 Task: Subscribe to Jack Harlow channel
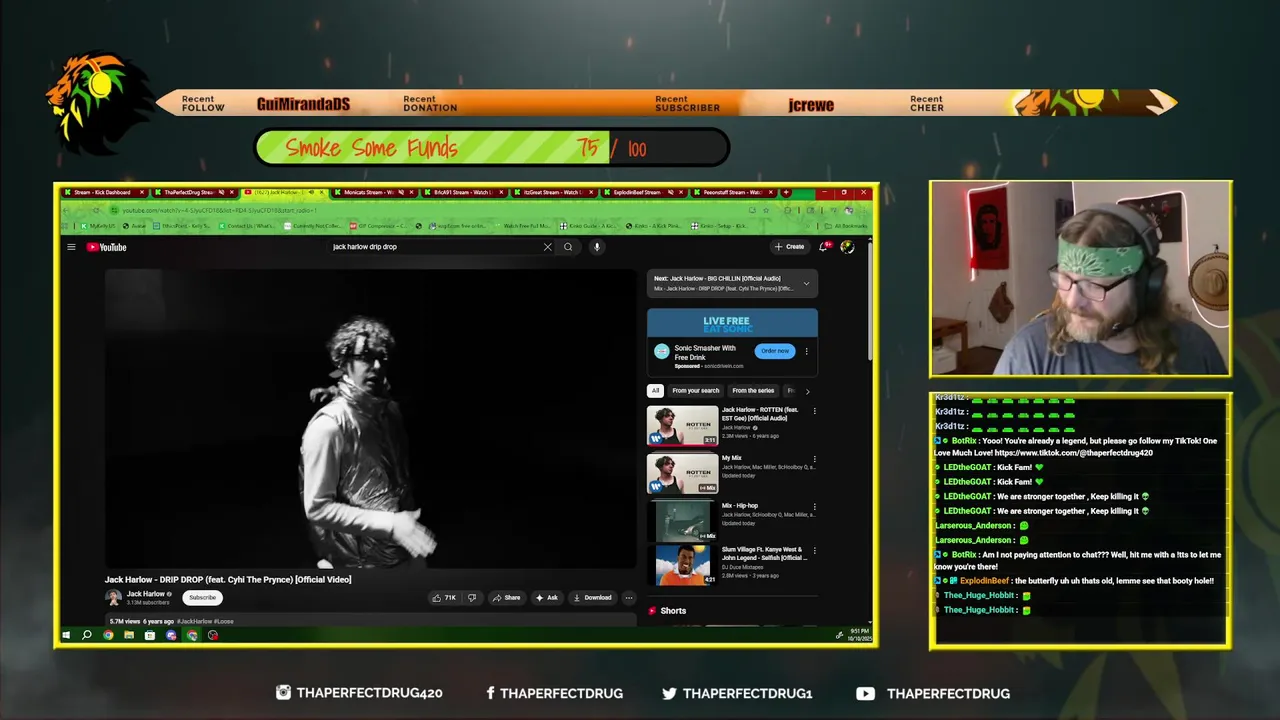click(202, 597)
